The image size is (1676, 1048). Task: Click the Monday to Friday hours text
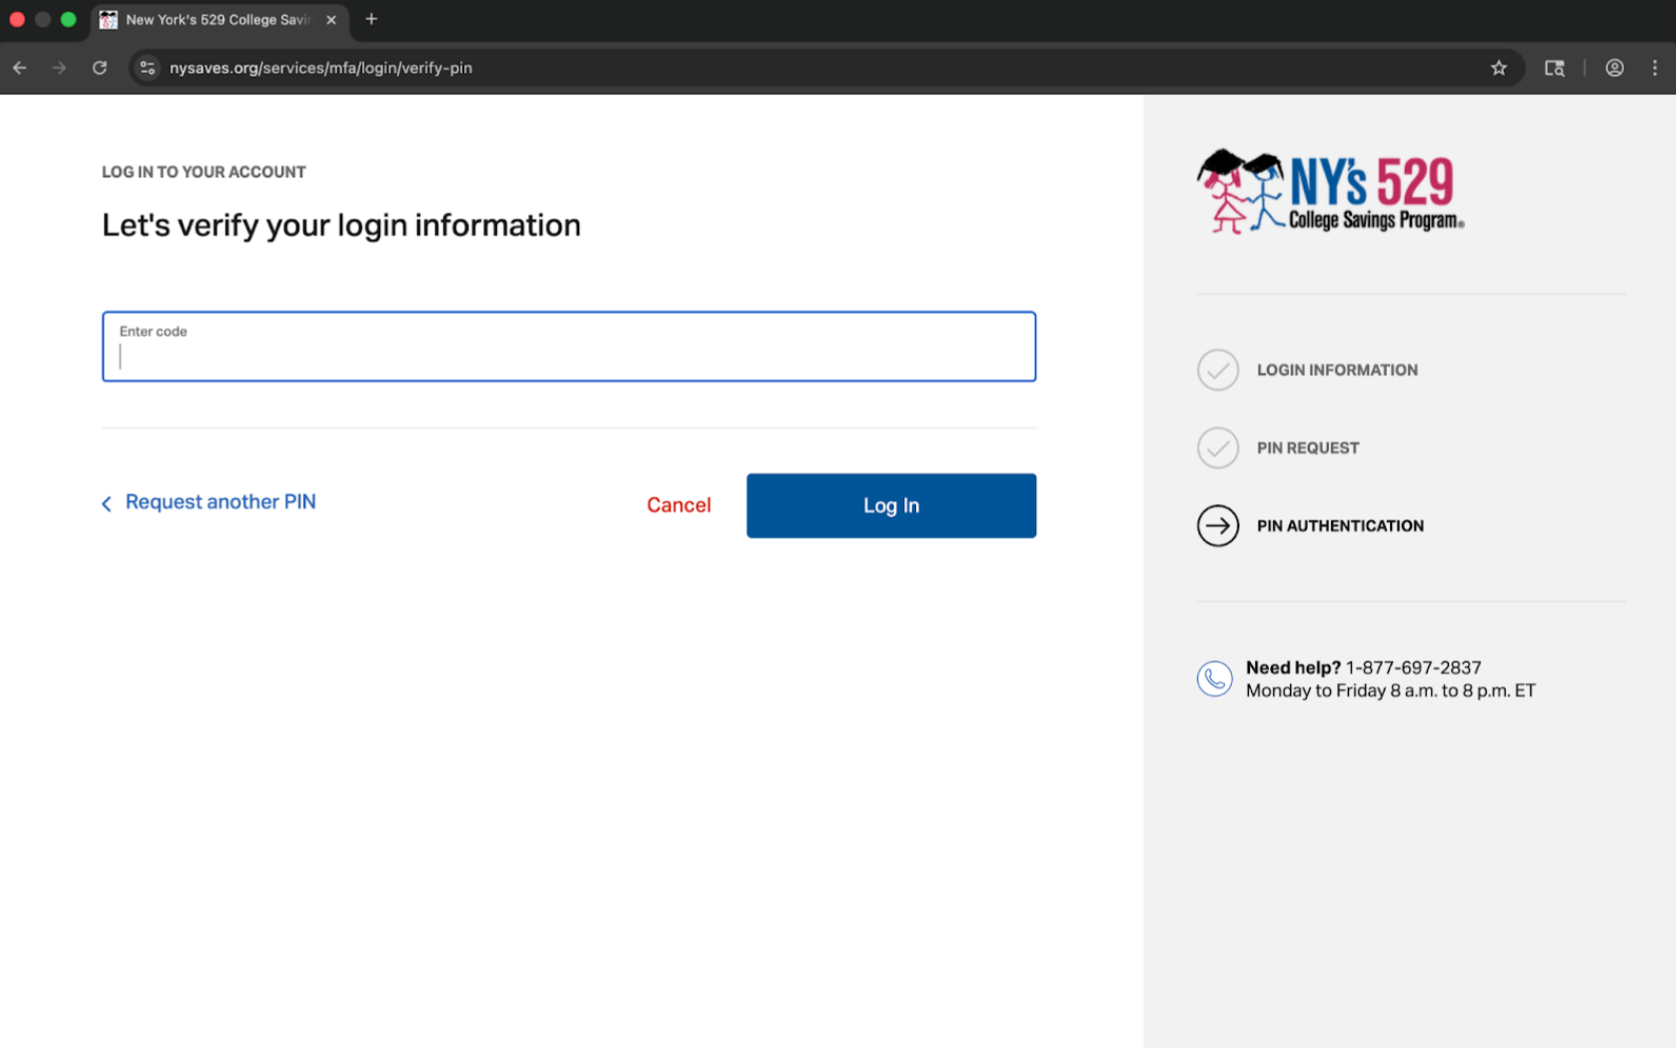click(1390, 691)
